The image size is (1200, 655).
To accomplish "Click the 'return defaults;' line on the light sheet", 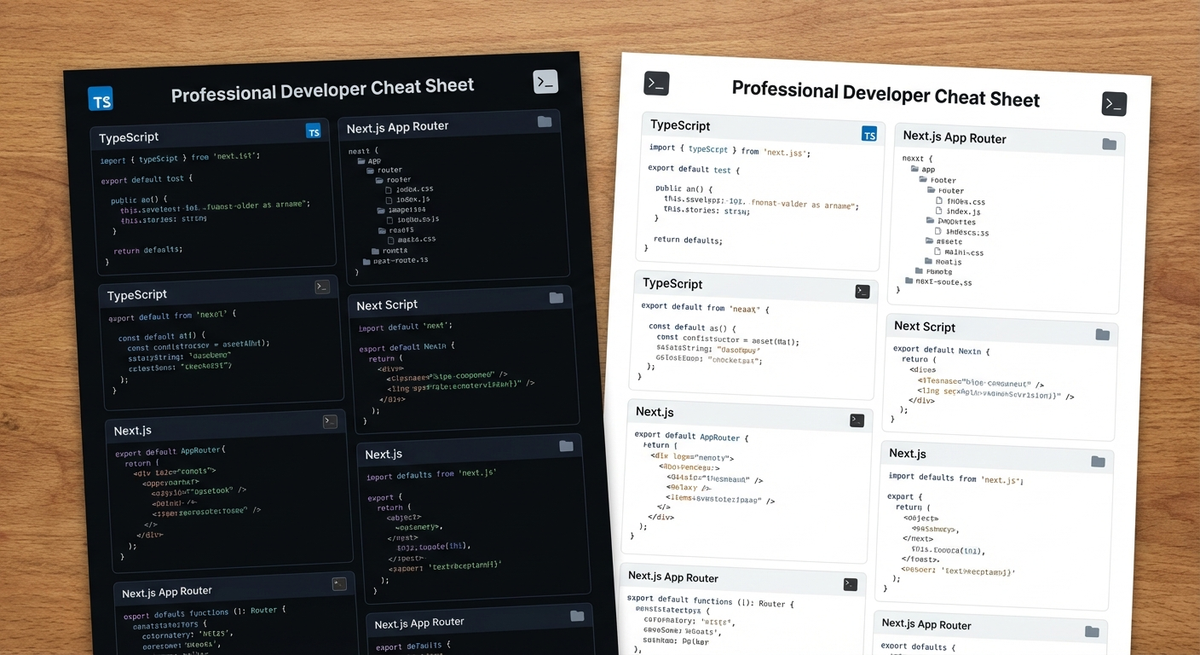I will (x=687, y=240).
